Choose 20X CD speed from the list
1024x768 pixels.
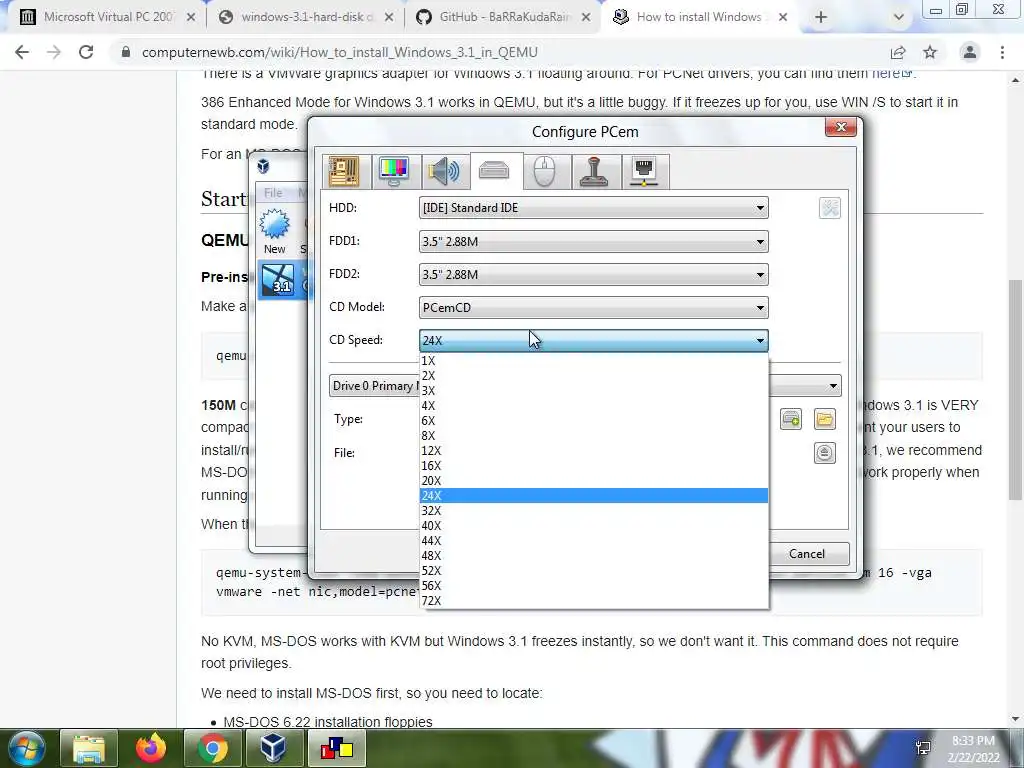[593, 481]
